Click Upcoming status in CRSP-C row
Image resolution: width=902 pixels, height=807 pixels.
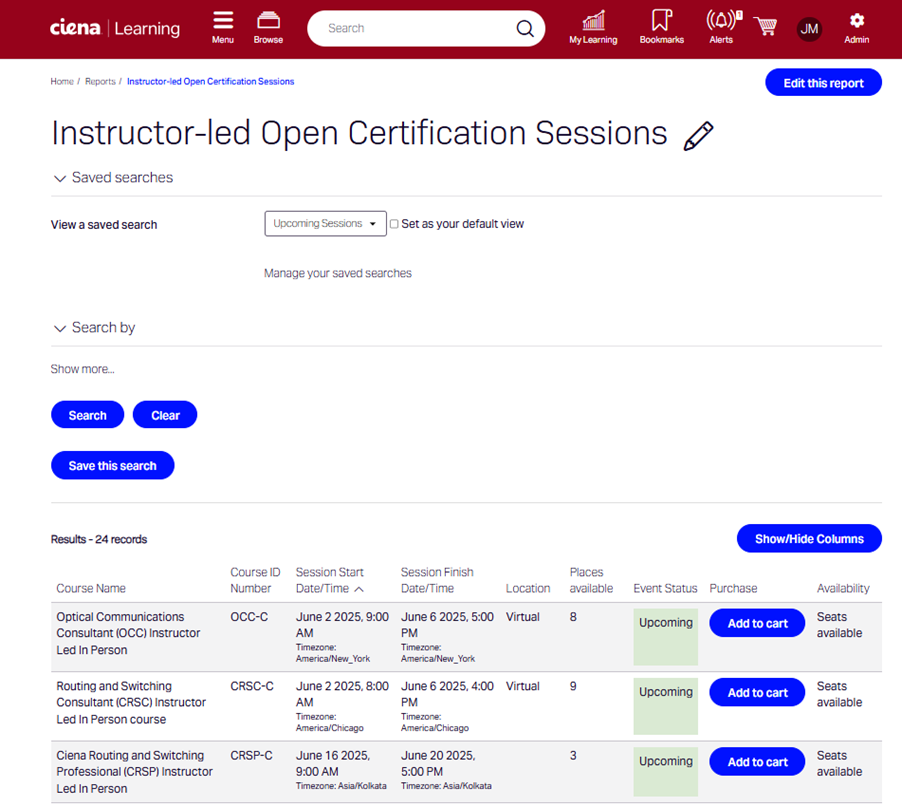666,761
